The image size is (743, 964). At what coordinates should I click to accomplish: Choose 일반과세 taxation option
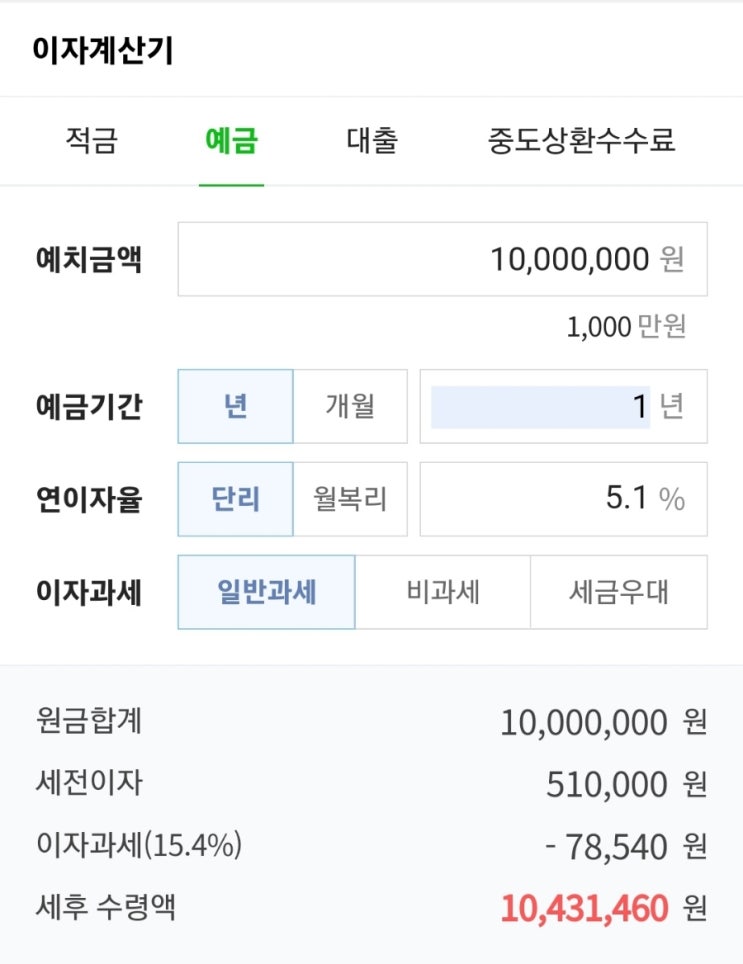pyautogui.click(x=267, y=592)
